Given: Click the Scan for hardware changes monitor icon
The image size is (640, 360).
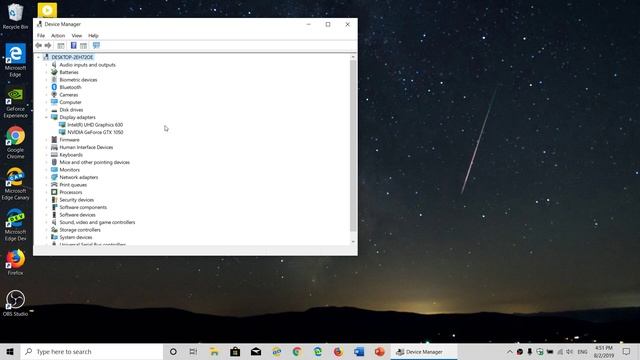Looking at the screenshot, I should pos(96,45).
